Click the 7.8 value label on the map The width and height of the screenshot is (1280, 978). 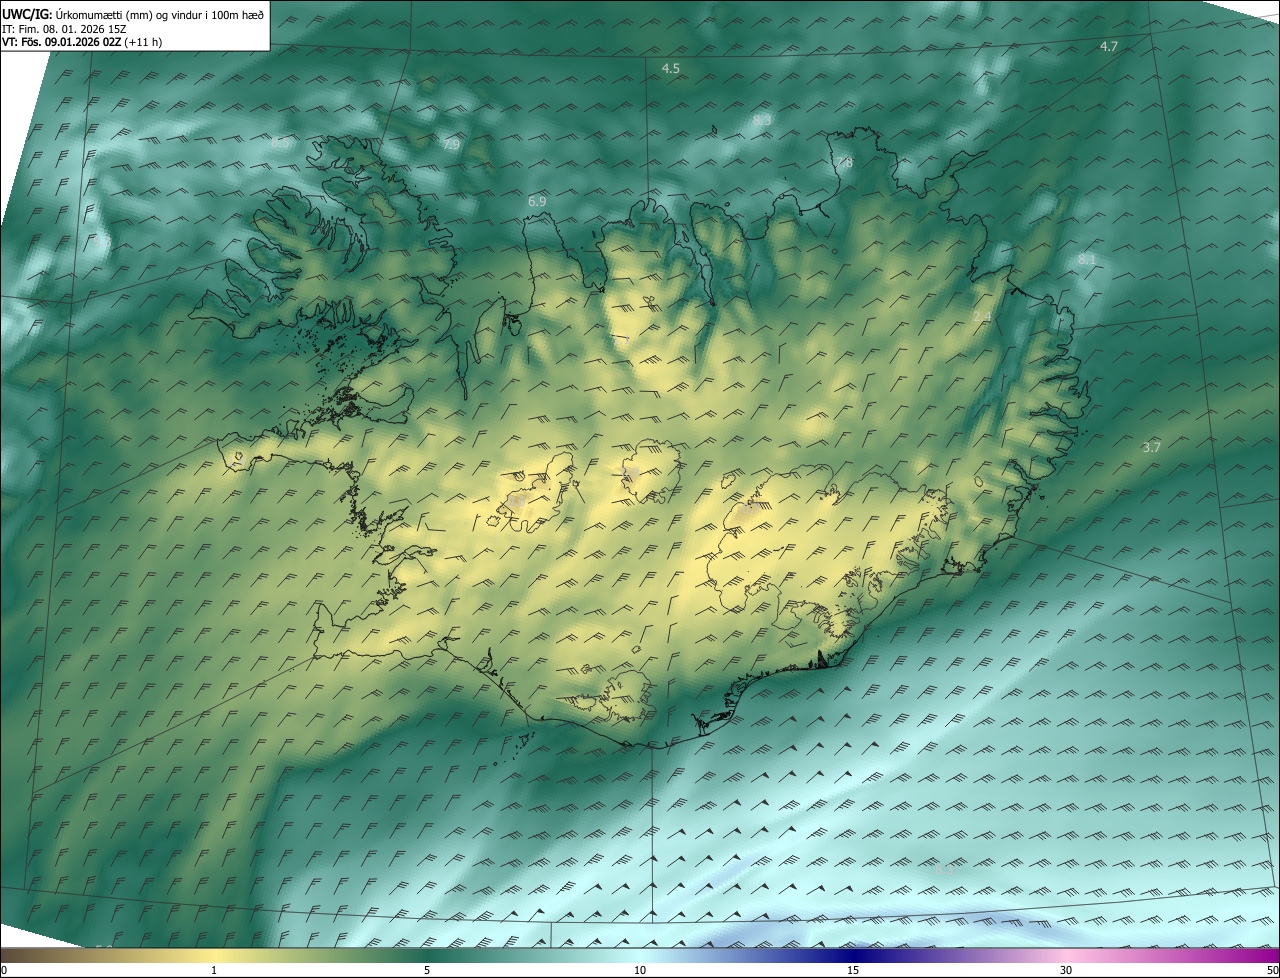coord(844,163)
